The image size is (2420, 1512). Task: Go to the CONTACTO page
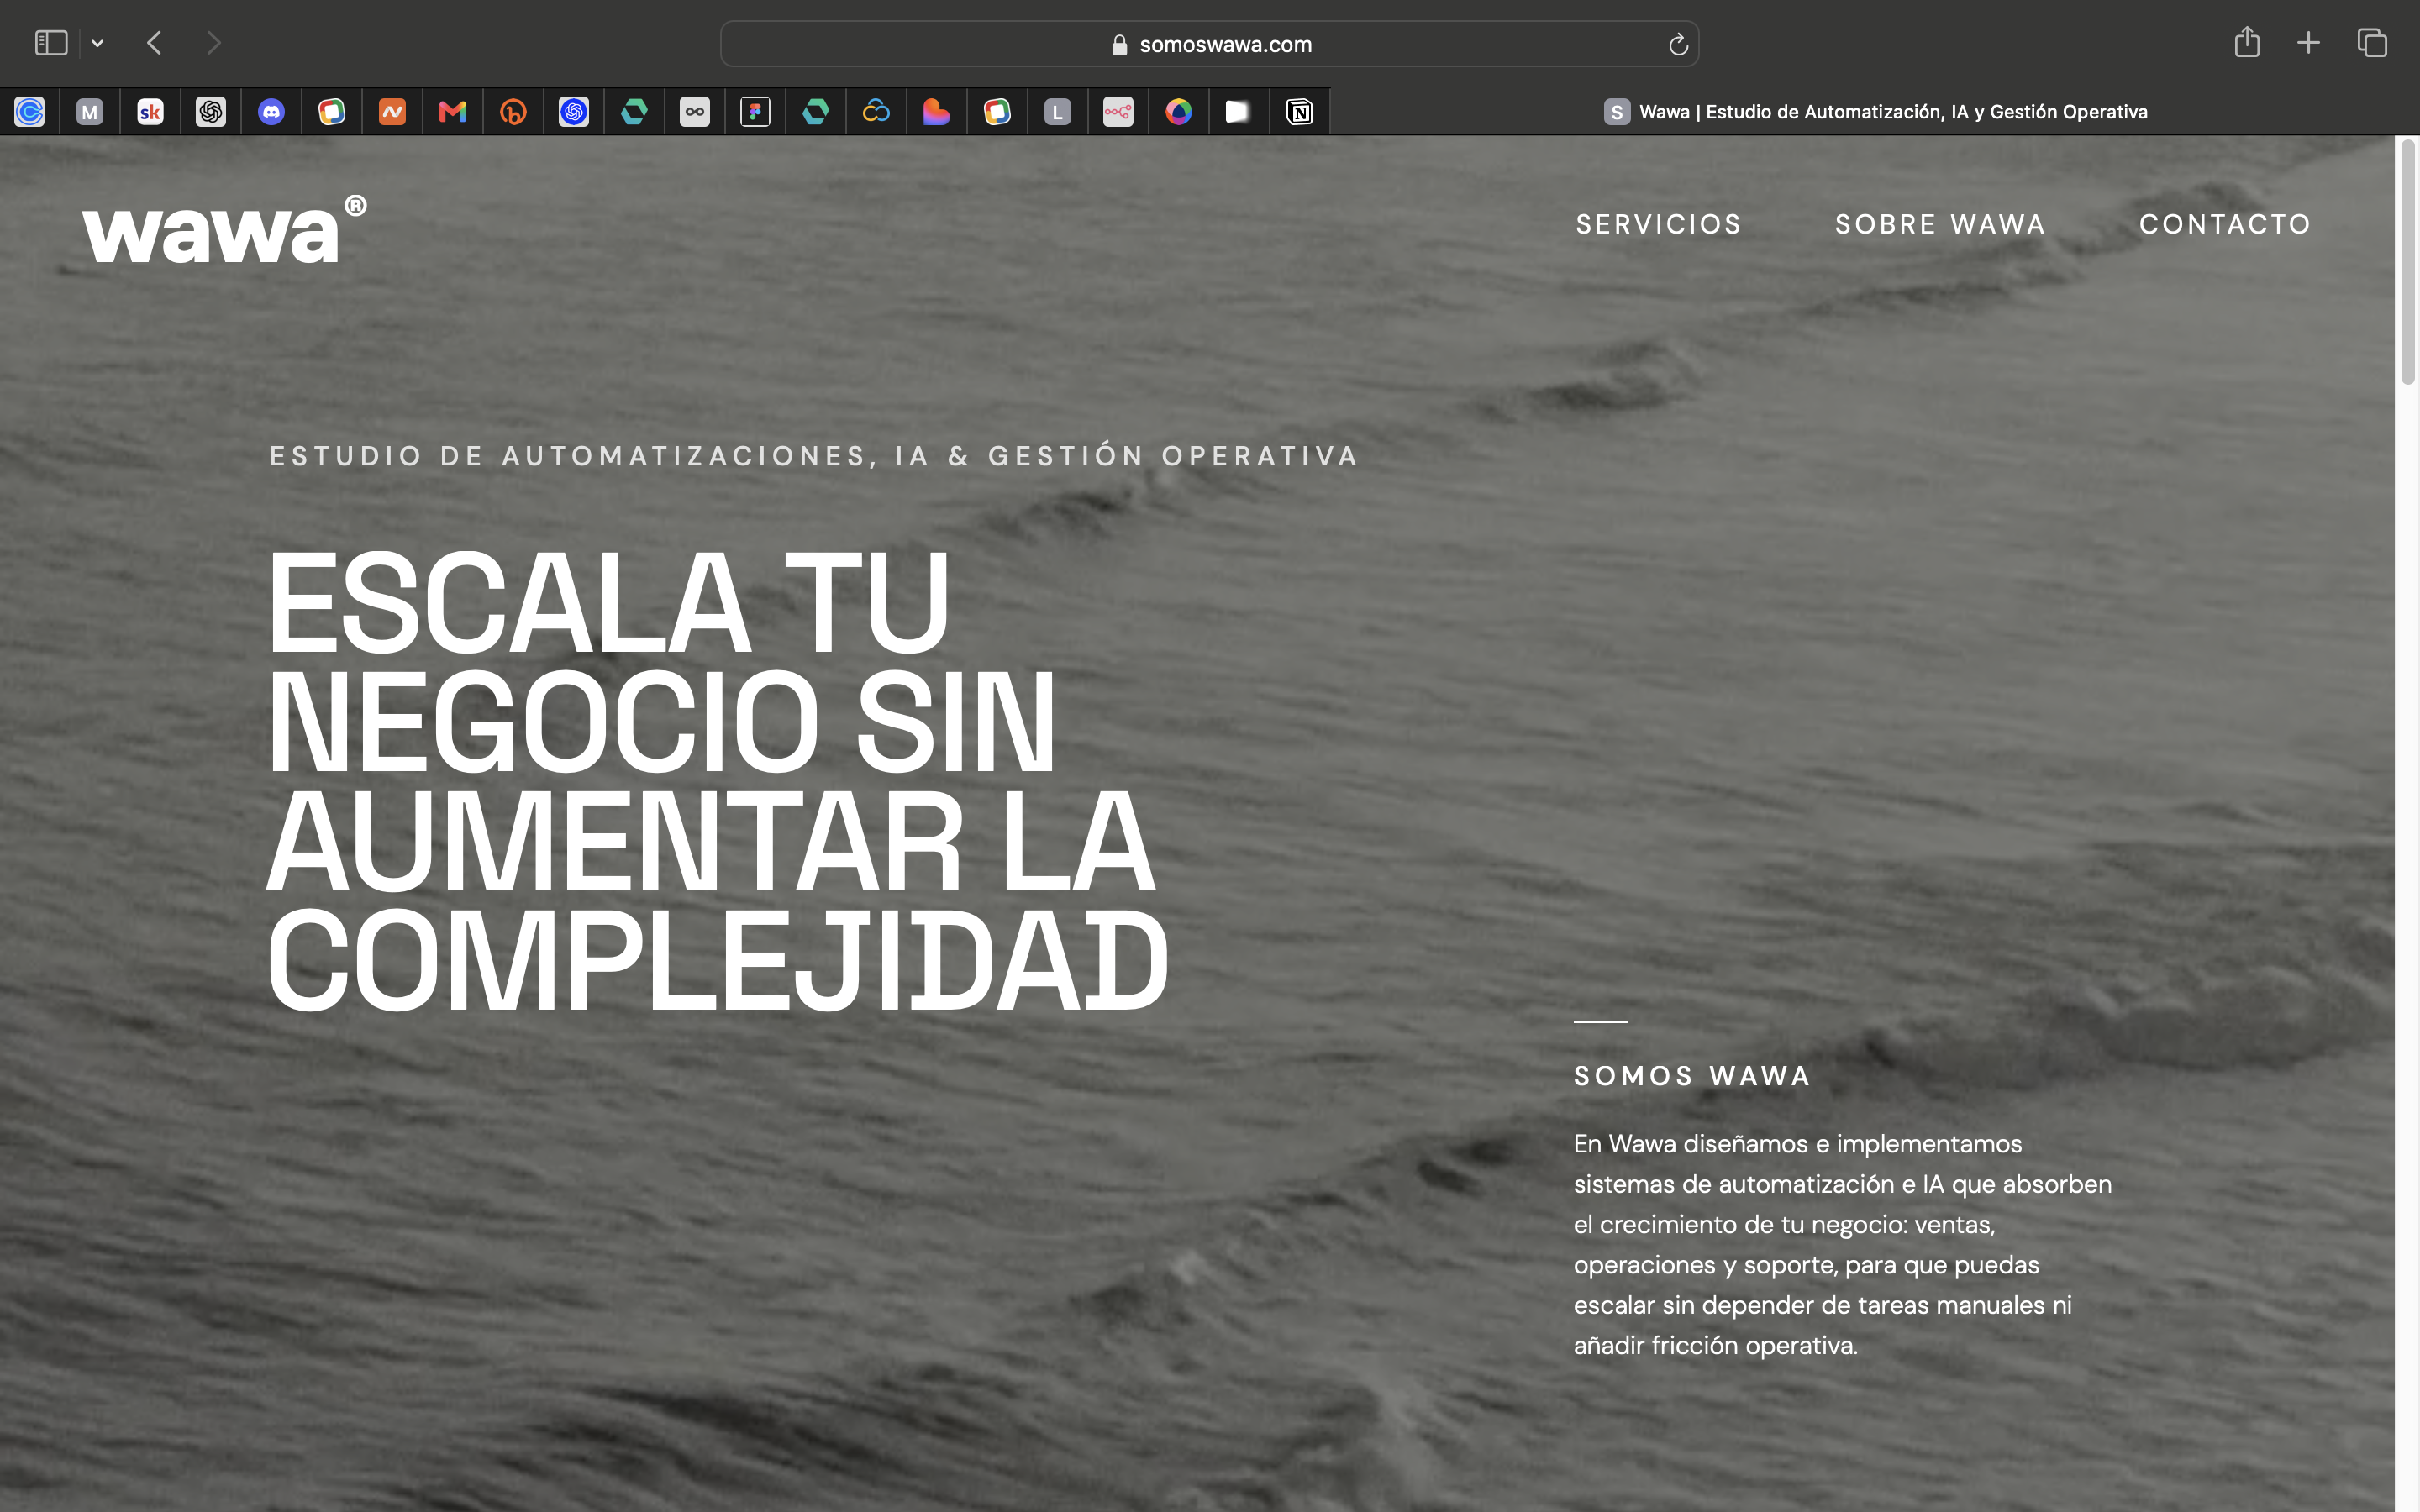tap(2225, 224)
